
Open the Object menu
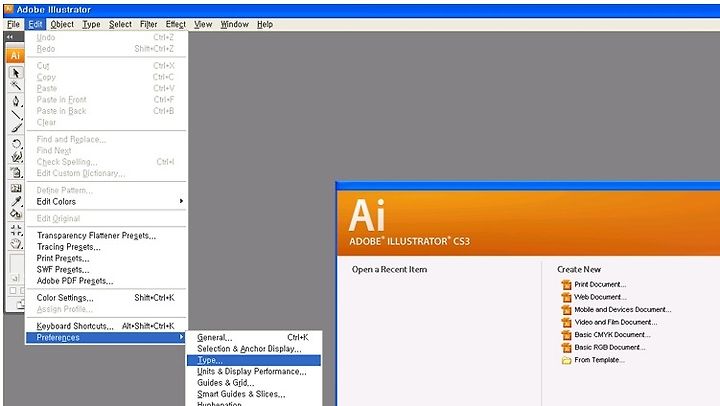(x=62, y=24)
